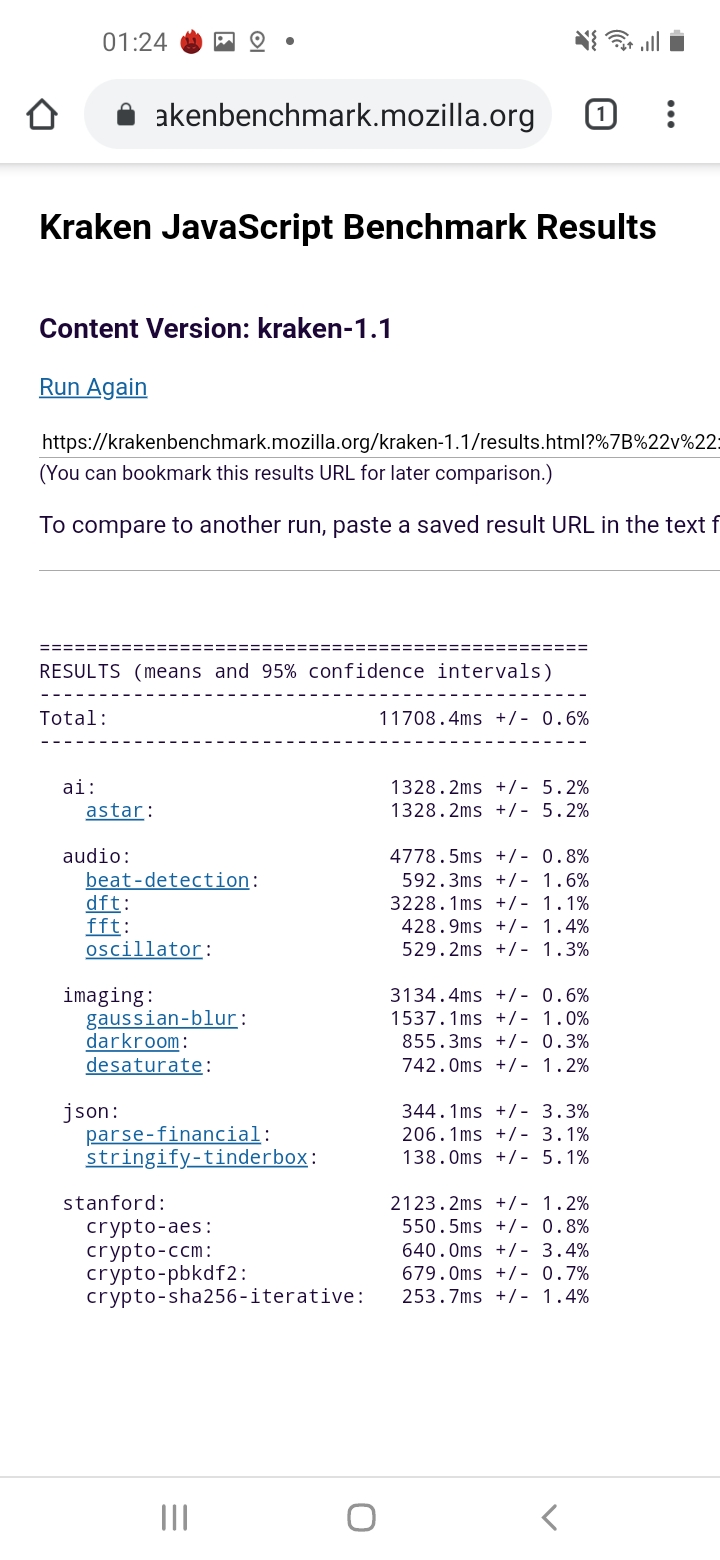Open the tab switcher showing 1 tab
This screenshot has width=720, height=1560.
tap(600, 115)
